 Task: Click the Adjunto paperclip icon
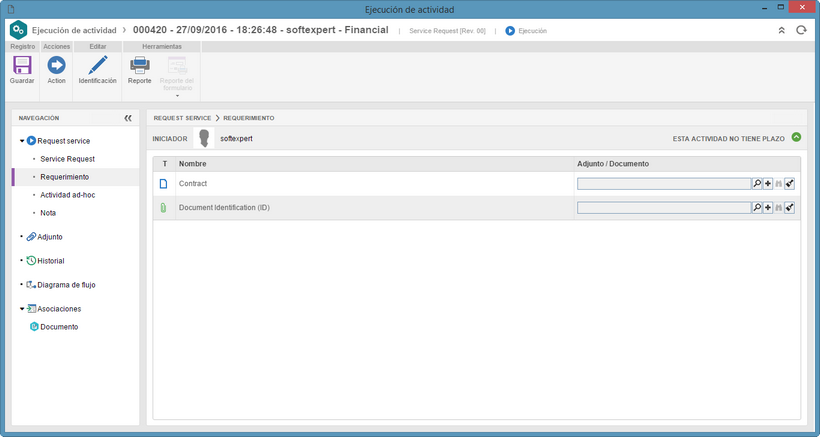pyautogui.click(x=31, y=237)
